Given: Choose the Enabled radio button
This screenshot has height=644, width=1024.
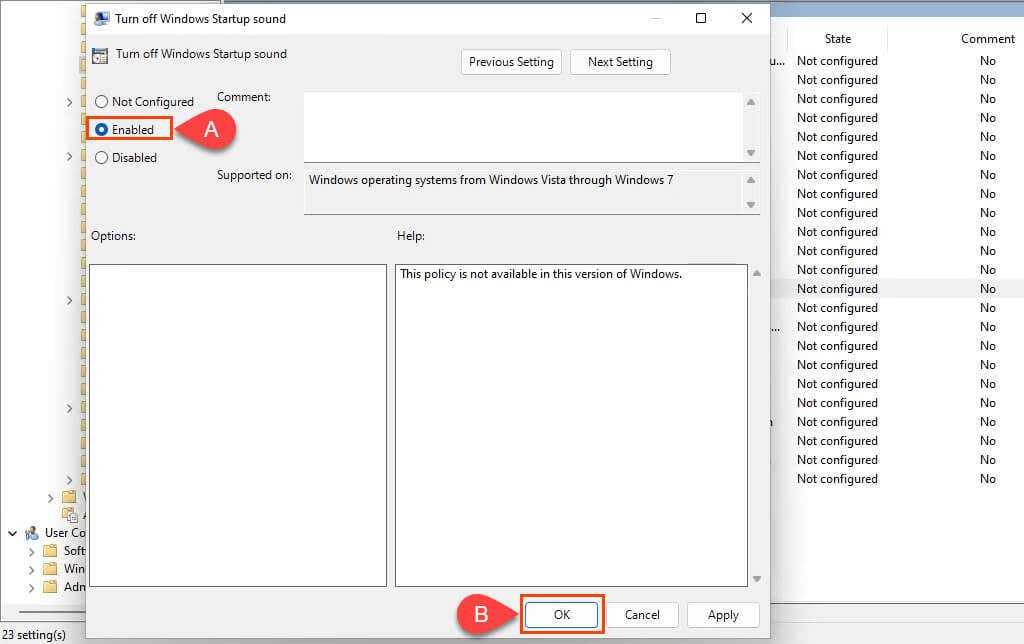Looking at the screenshot, I should [101, 130].
